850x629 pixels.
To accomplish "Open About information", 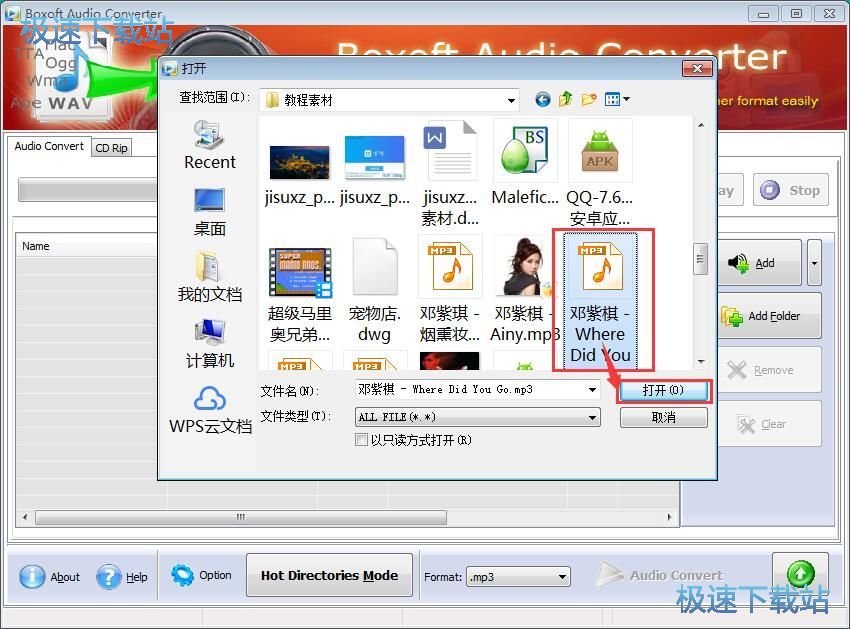I will coord(50,576).
